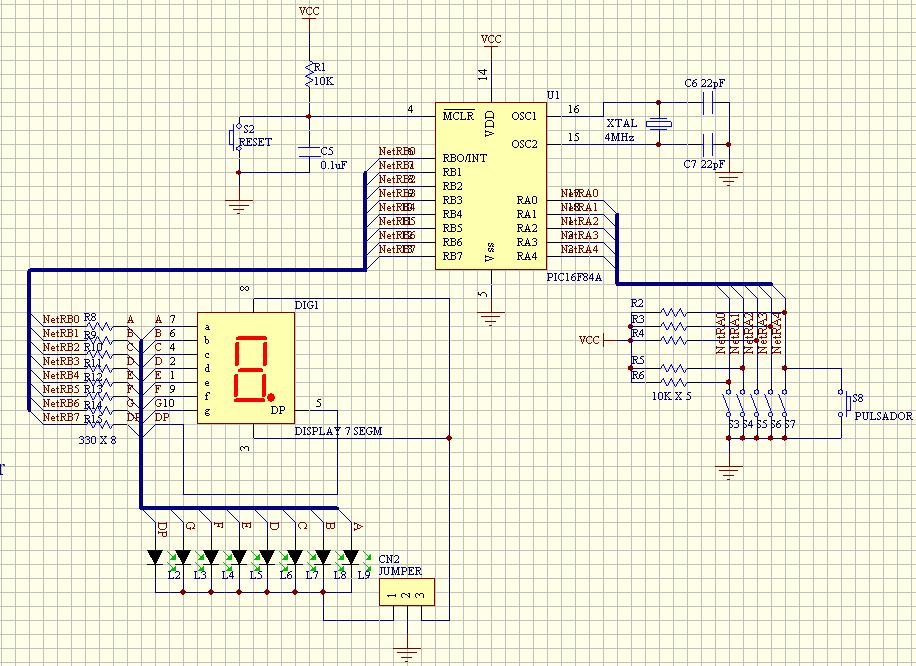Viewport: 916px width, 666px height.
Task: Click the LED L9 symbol
Action: [352, 556]
